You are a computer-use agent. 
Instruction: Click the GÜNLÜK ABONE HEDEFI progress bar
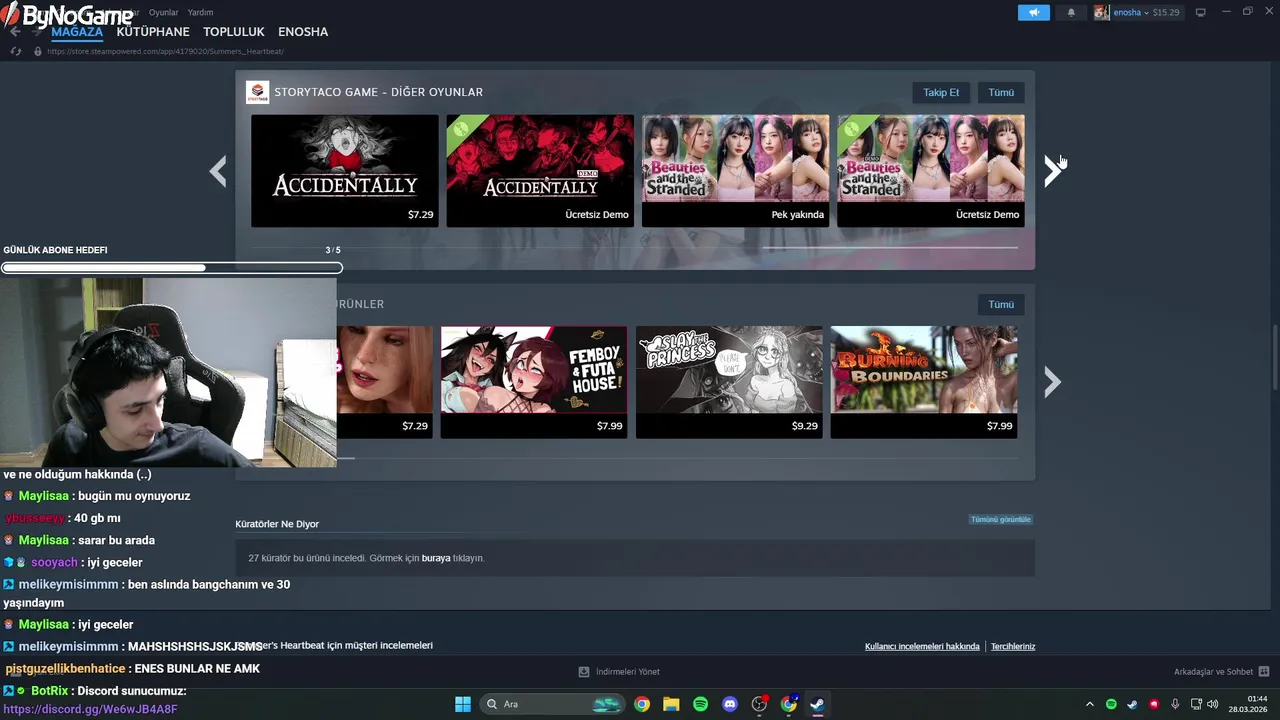click(172, 268)
